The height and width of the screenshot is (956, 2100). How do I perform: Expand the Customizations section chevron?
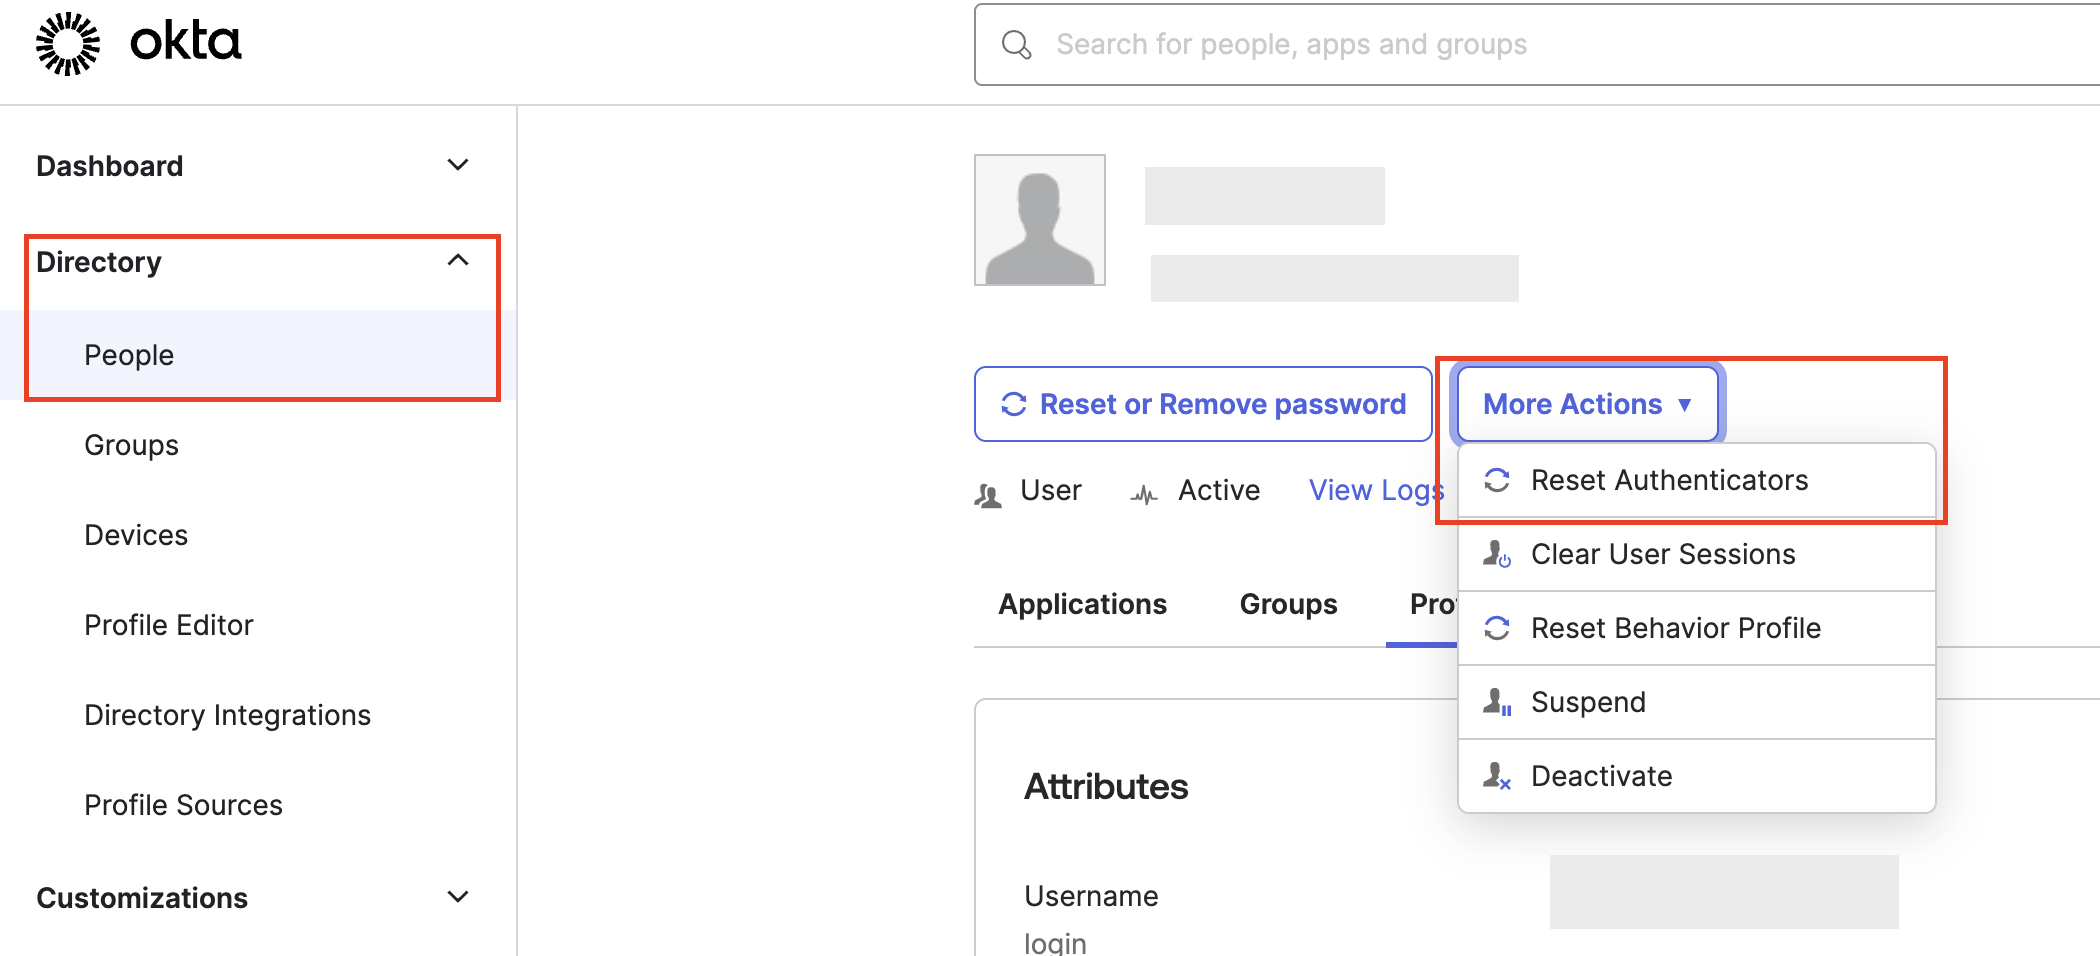click(458, 897)
